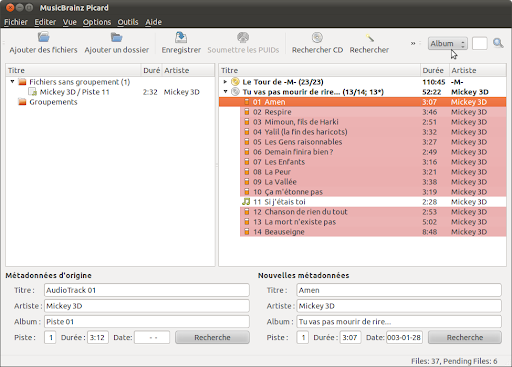Click the green note icon of 11 Si j'étais toi
This screenshot has height=367, width=512.
click(246, 202)
